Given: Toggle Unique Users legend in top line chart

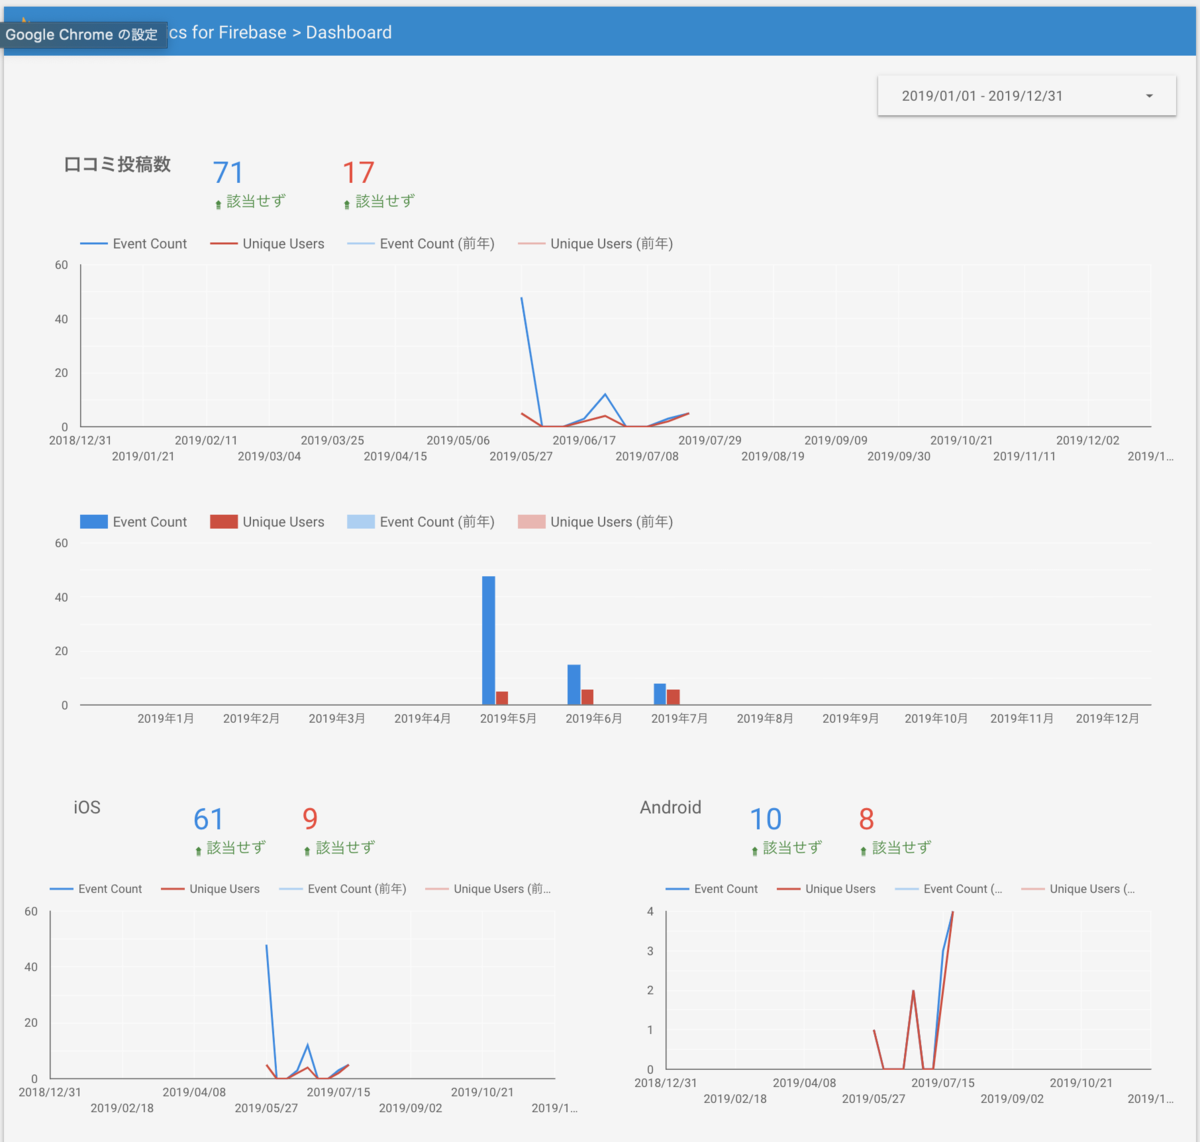Looking at the screenshot, I should [267, 244].
